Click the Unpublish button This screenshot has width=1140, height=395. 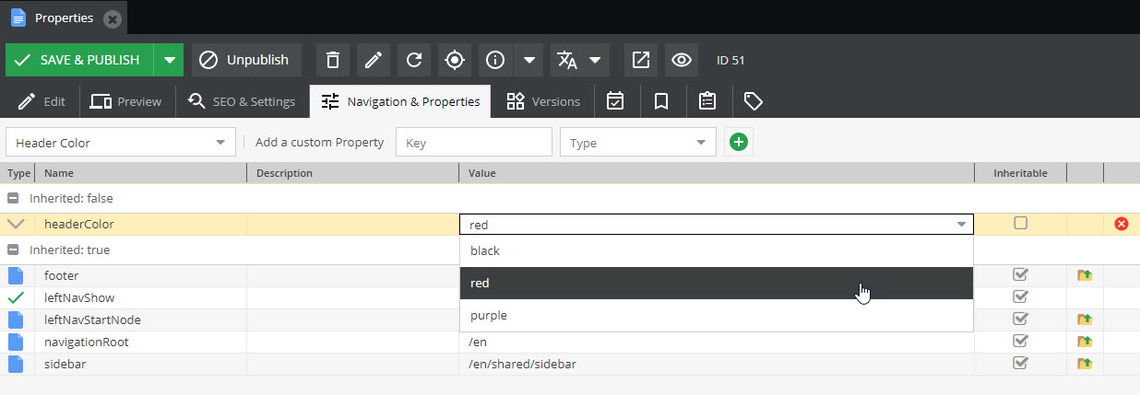pos(246,60)
